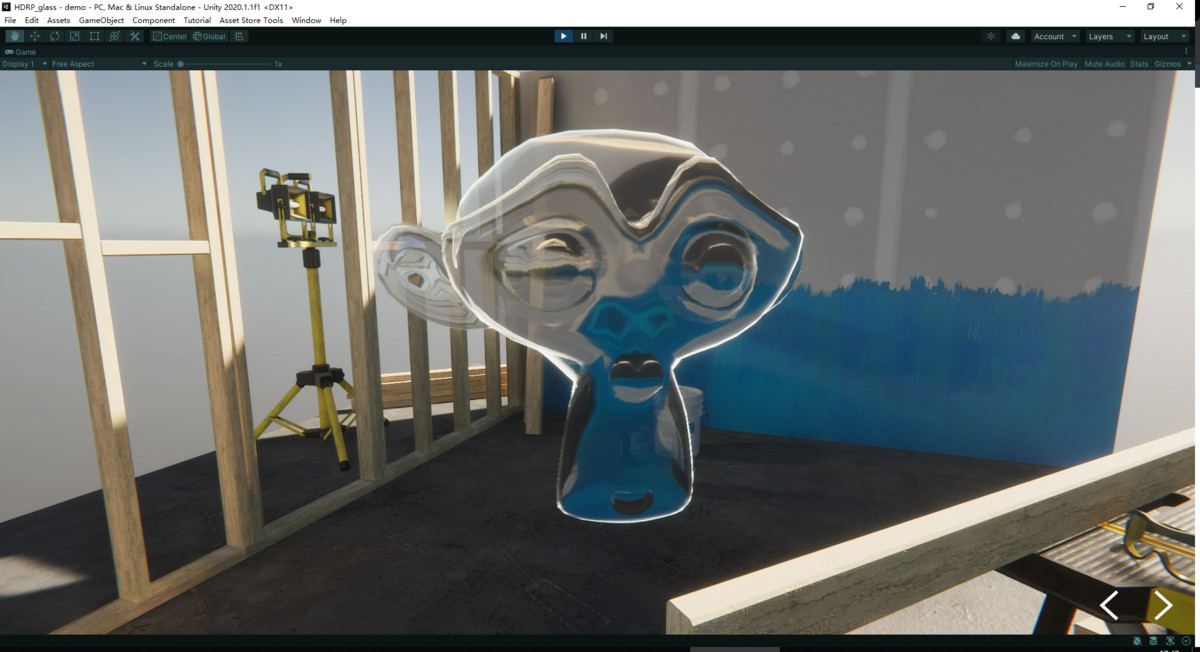The image size is (1200, 652).
Task: Click the Unity Collaborate cloud icon
Action: [x=1014, y=36]
